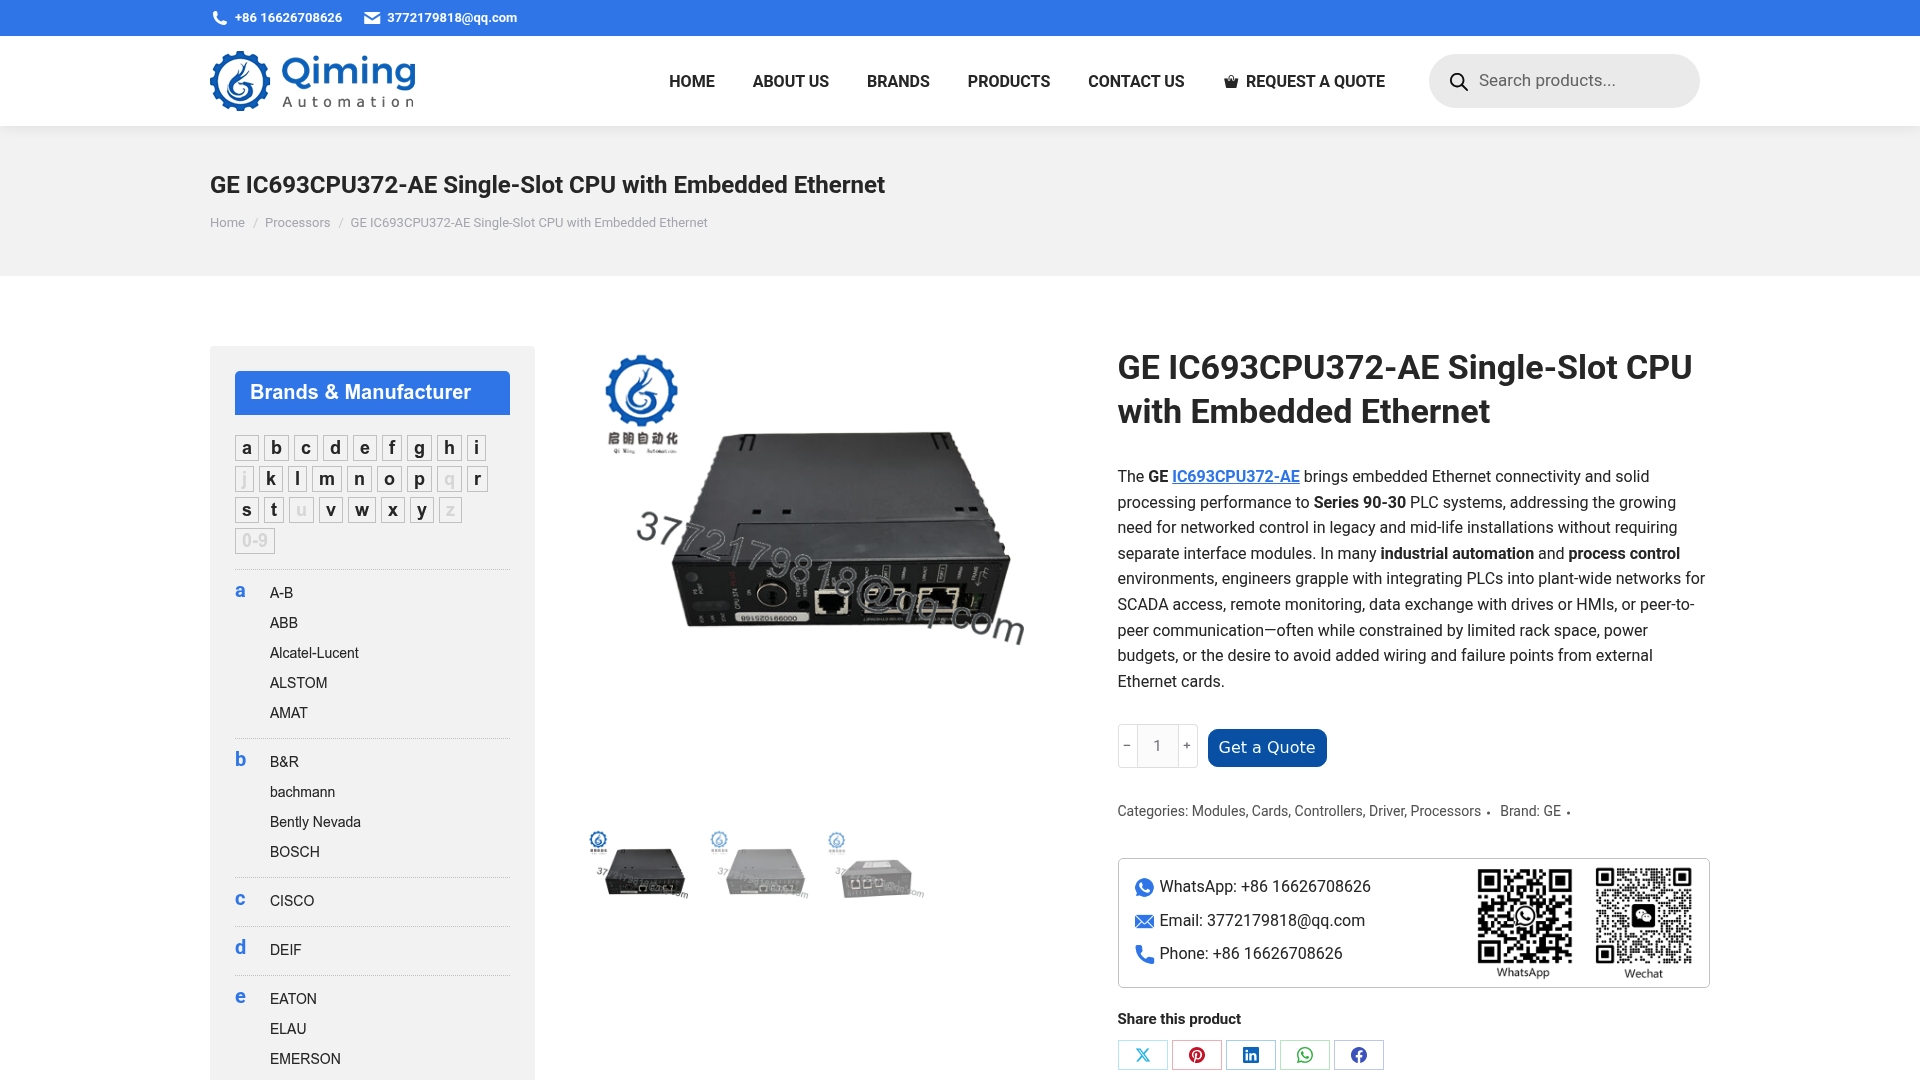Select third product thumbnail
Screen dimensions: 1920x1080
(877, 866)
